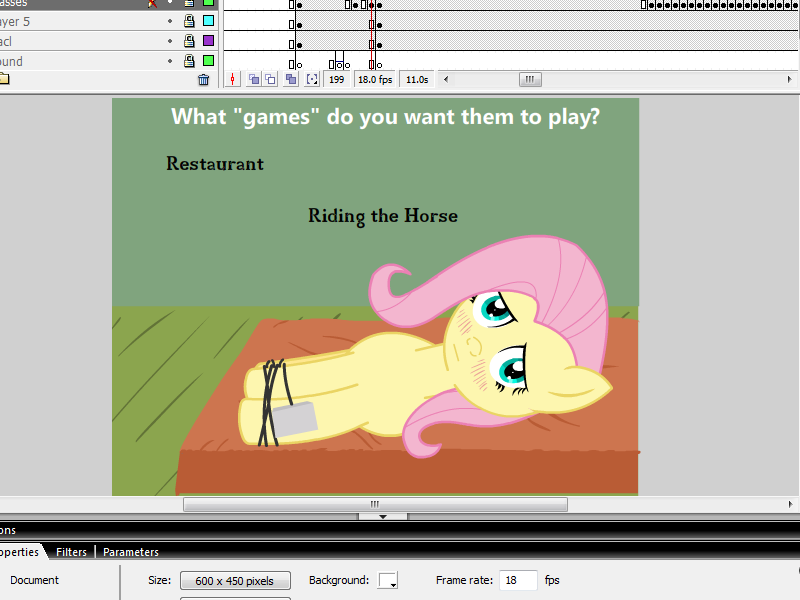Enable the onion skin button
The image size is (800, 600).
(x=254, y=79)
